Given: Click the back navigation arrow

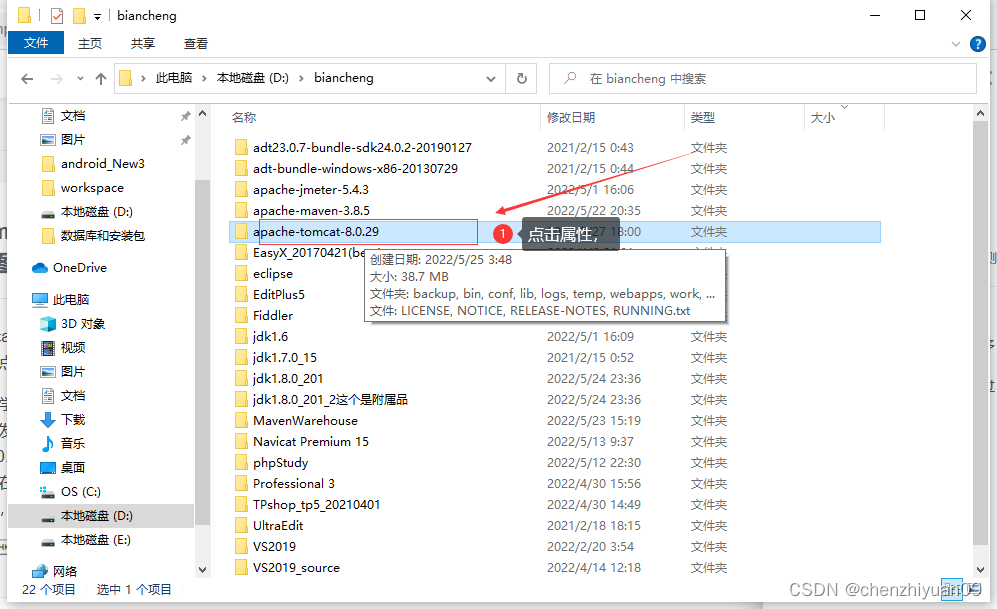Looking at the screenshot, I should (x=27, y=78).
